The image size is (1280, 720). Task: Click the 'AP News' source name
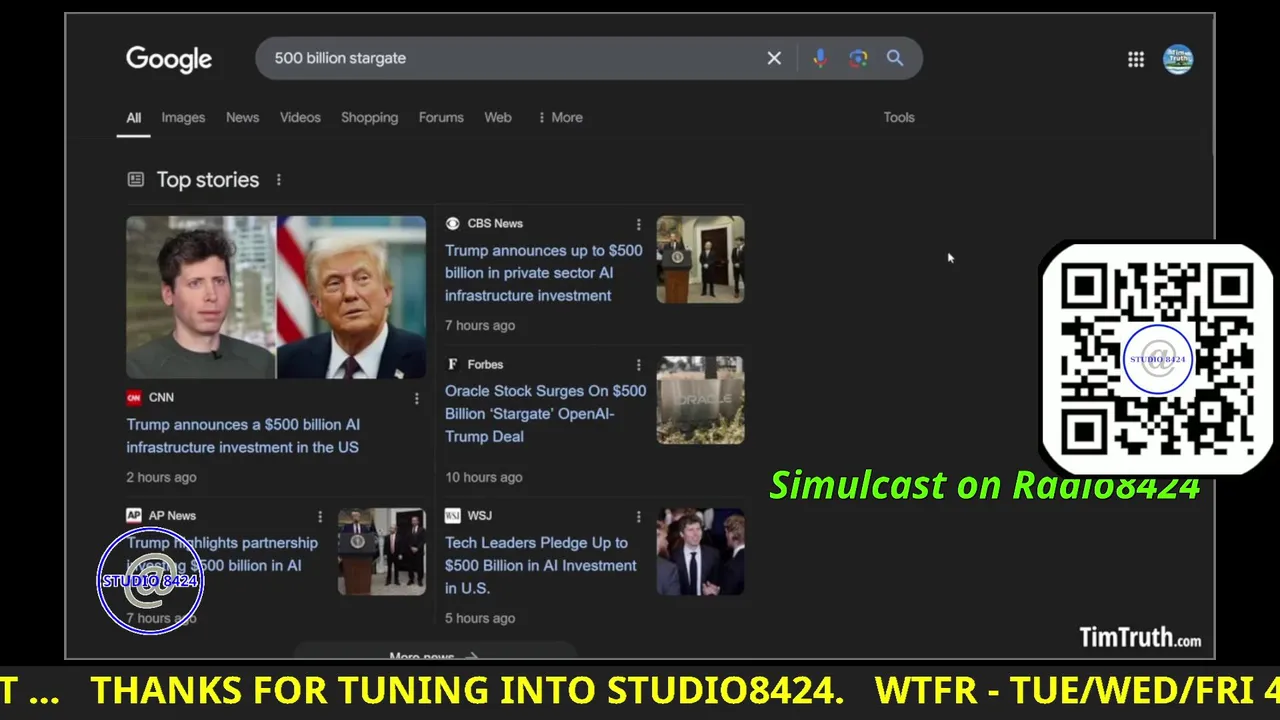coord(172,515)
